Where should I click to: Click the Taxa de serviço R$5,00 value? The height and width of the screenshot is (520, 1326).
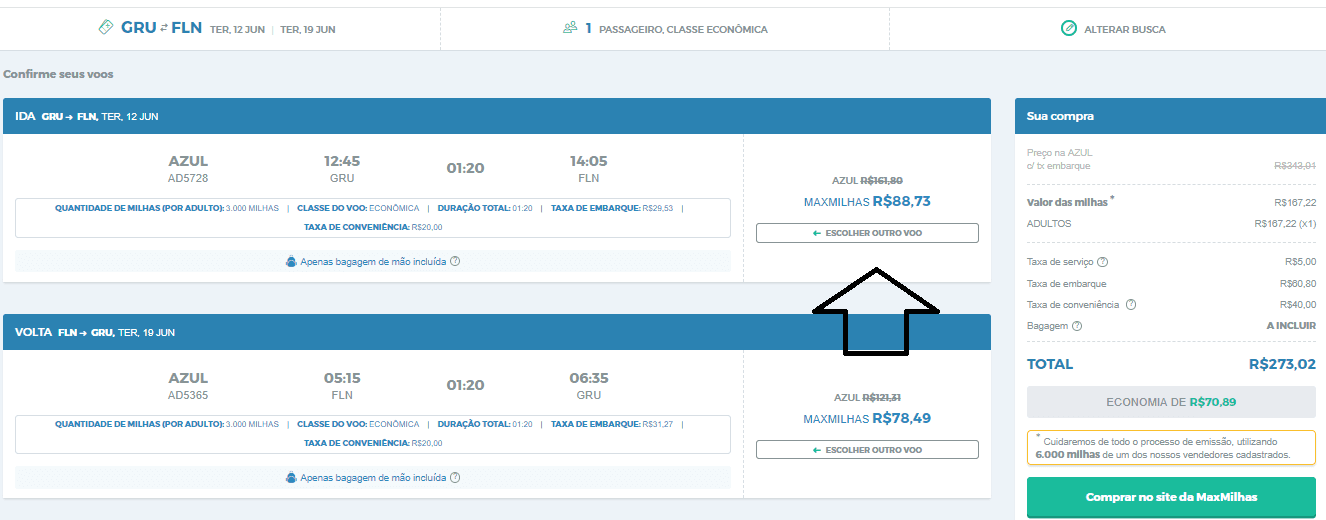[x=1300, y=262]
